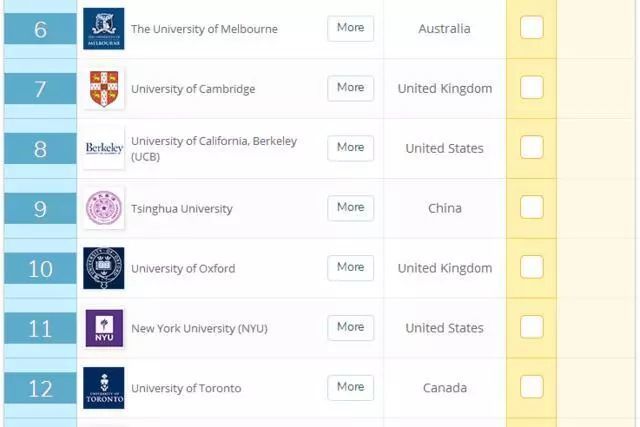
Task: Check the compare box for University of Oxford
Action: tap(532, 267)
